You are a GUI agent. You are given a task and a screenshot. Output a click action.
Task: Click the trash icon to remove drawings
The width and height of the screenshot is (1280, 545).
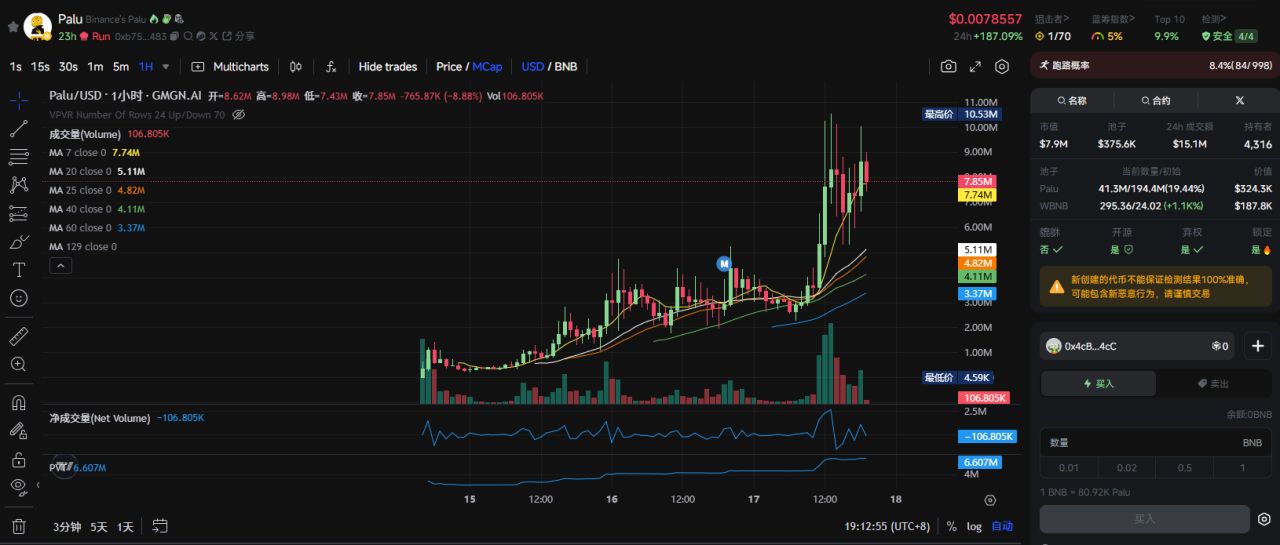point(18,526)
